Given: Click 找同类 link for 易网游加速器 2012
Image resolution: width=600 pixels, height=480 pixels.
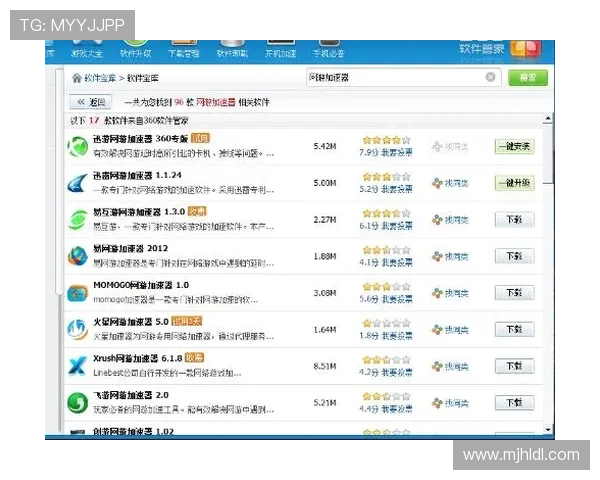Looking at the screenshot, I should pos(449,256).
